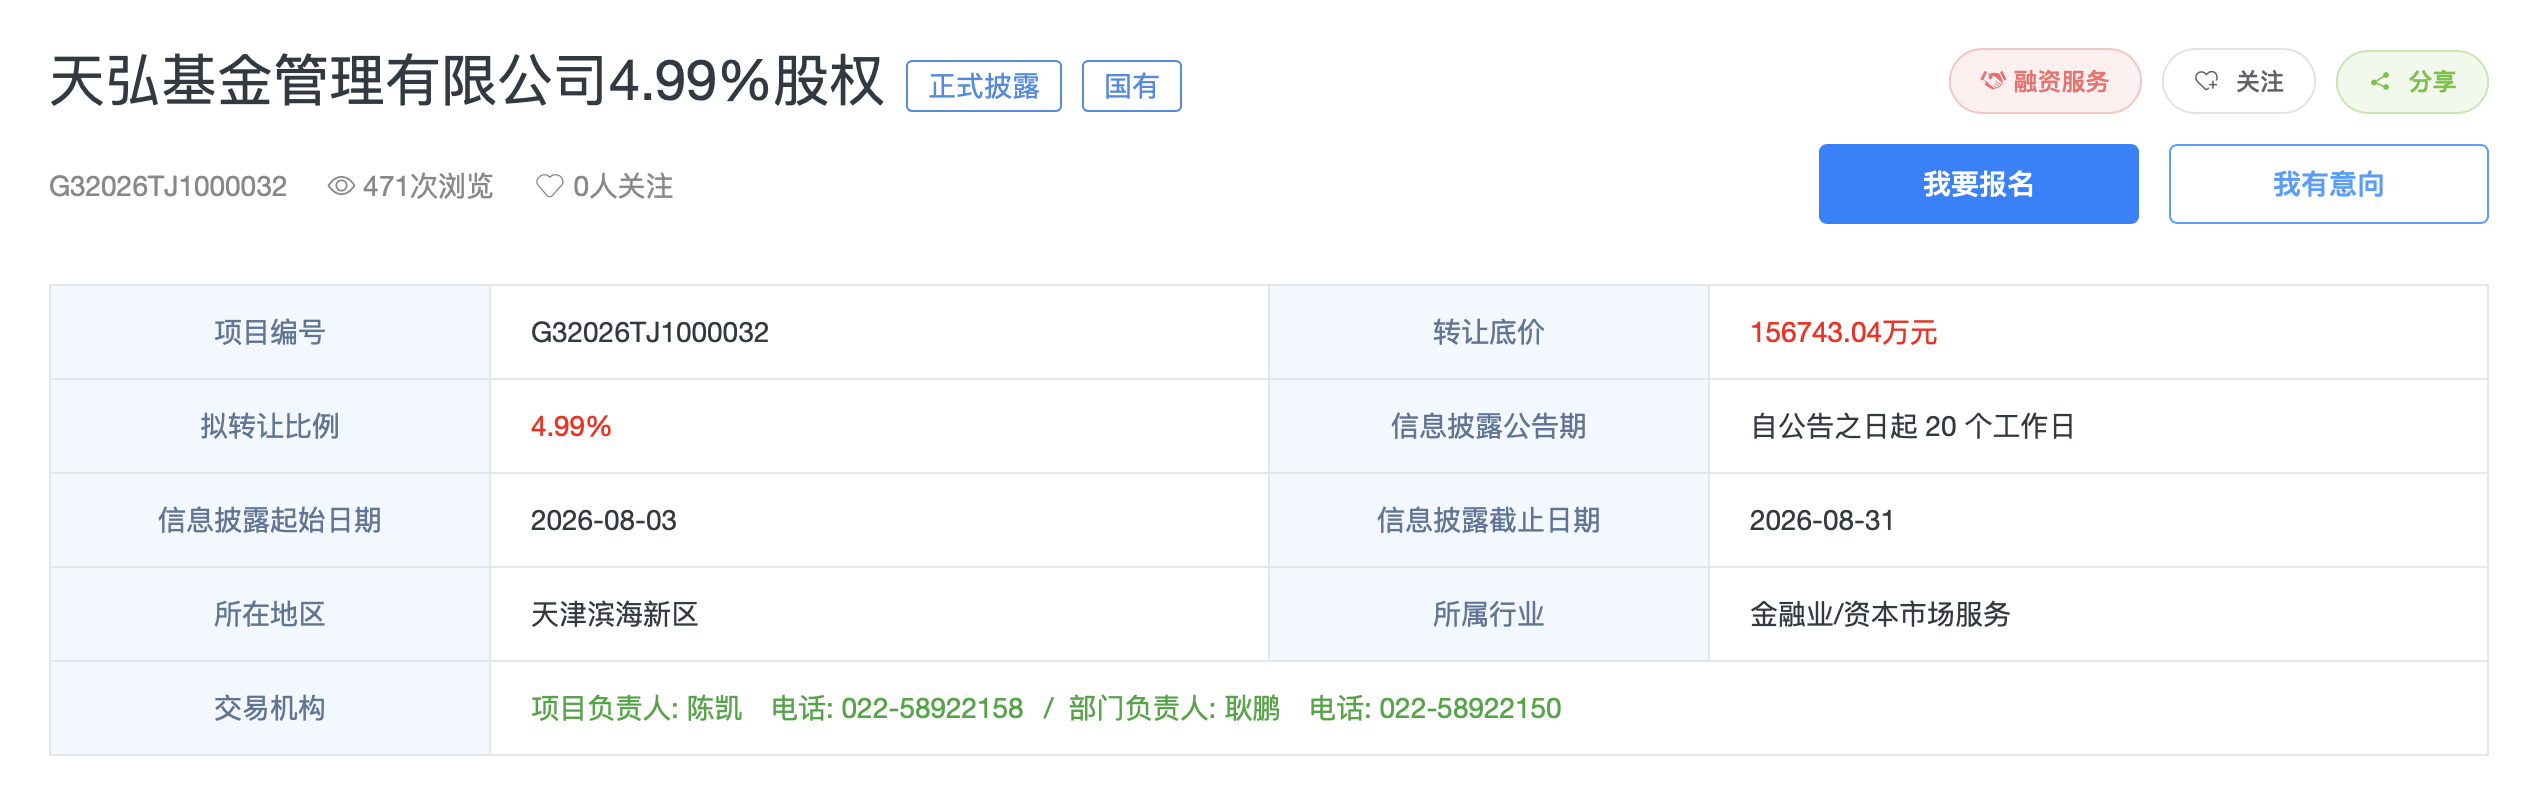Click 项目负责人: 陈凯 contact name
The height and width of the screenshot is (800, 2542).
pos(637,708)
